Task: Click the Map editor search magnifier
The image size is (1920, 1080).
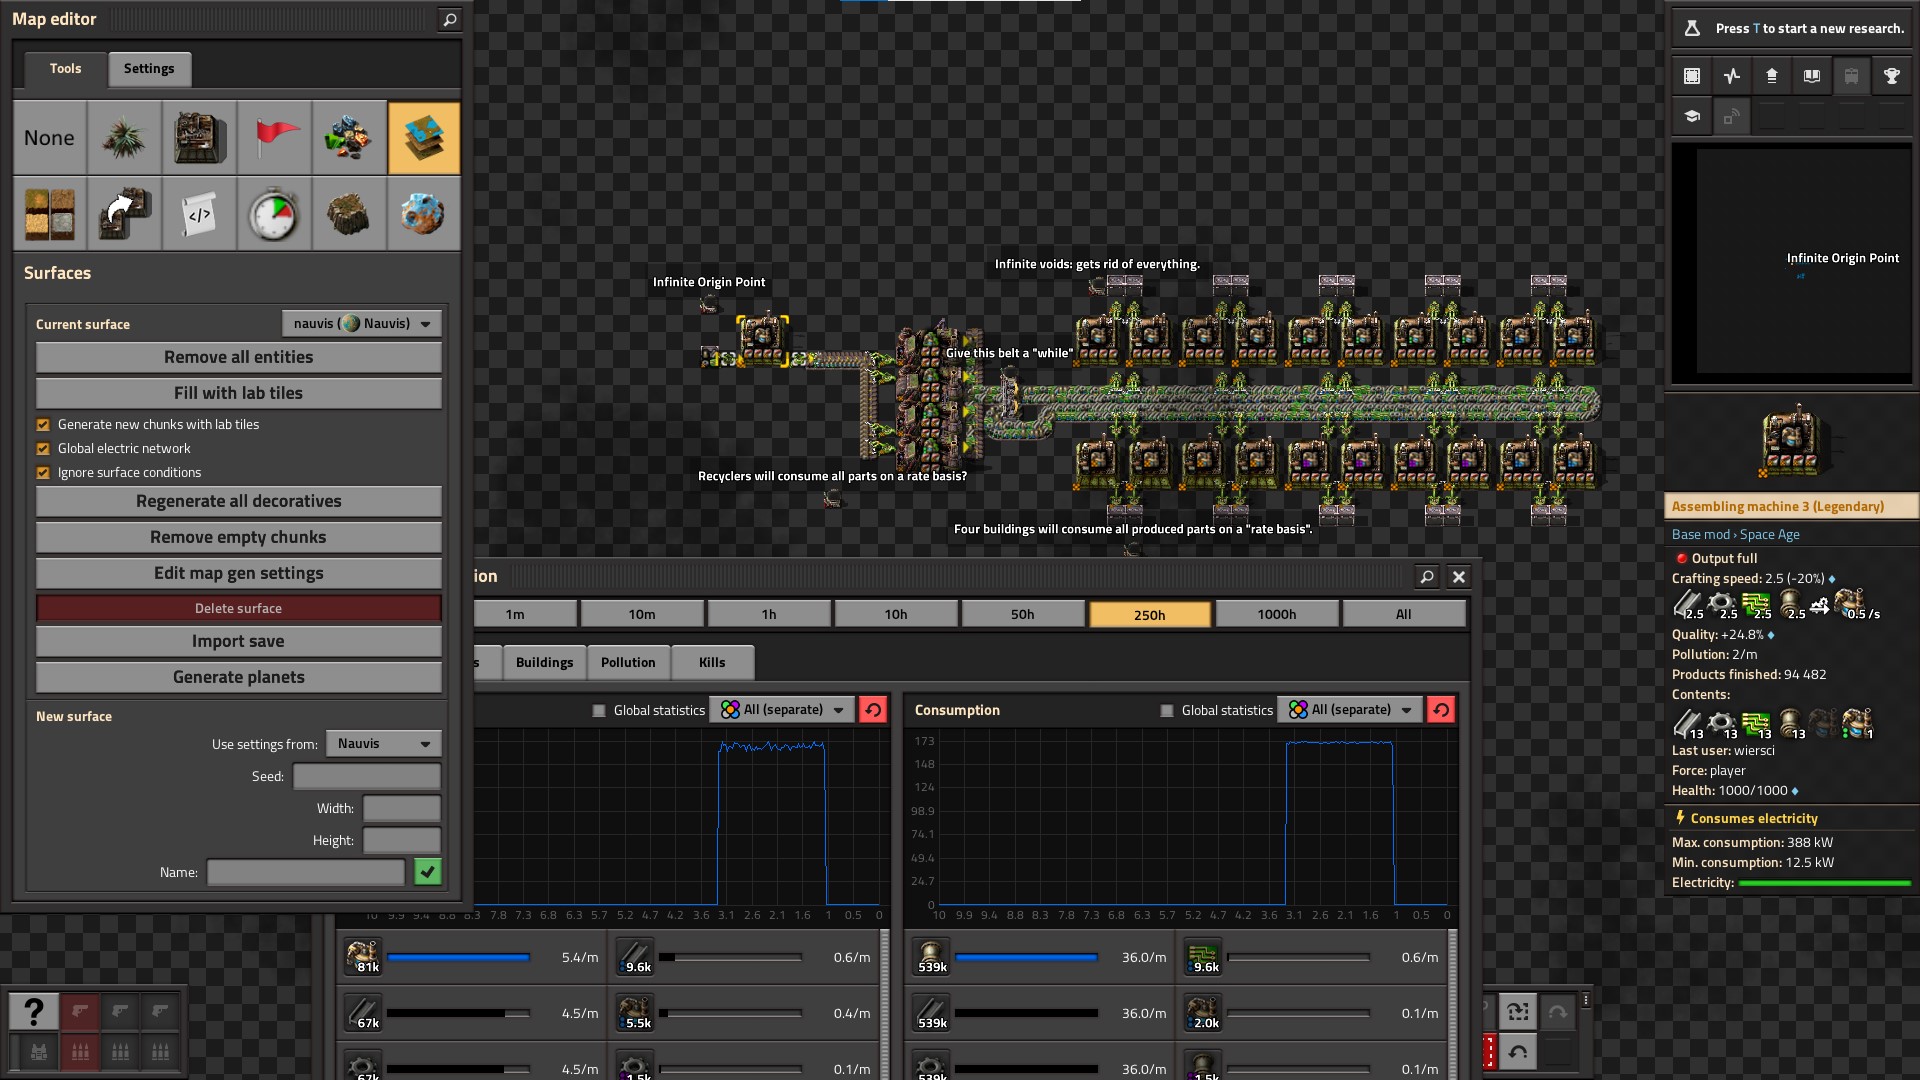Action: [450, 19]
